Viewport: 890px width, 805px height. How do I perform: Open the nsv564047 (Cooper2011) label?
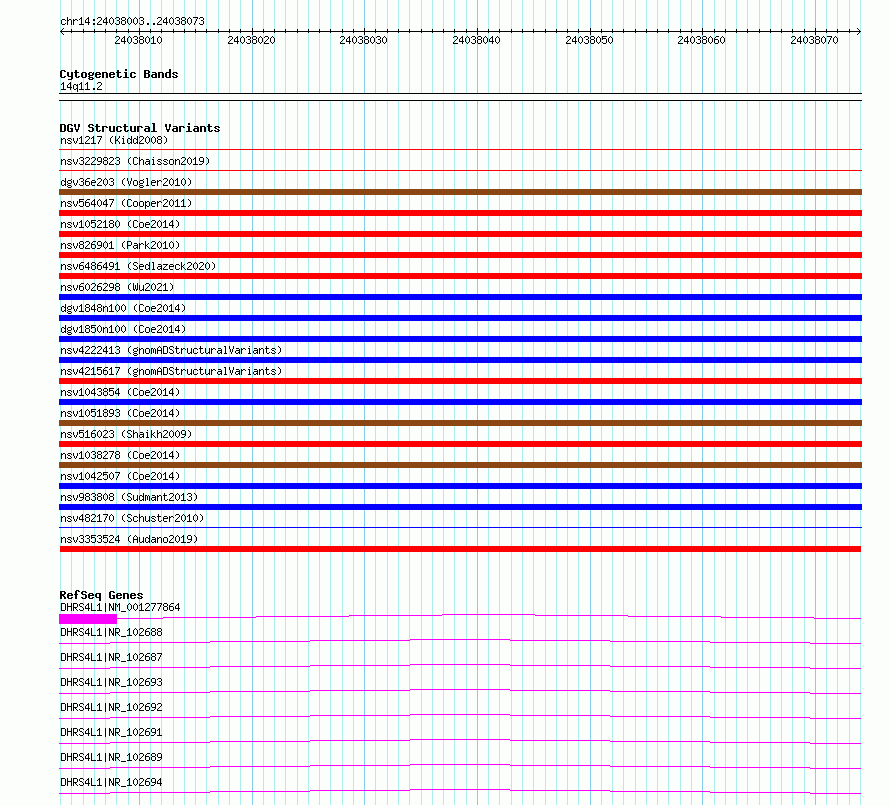pos(126,203)
